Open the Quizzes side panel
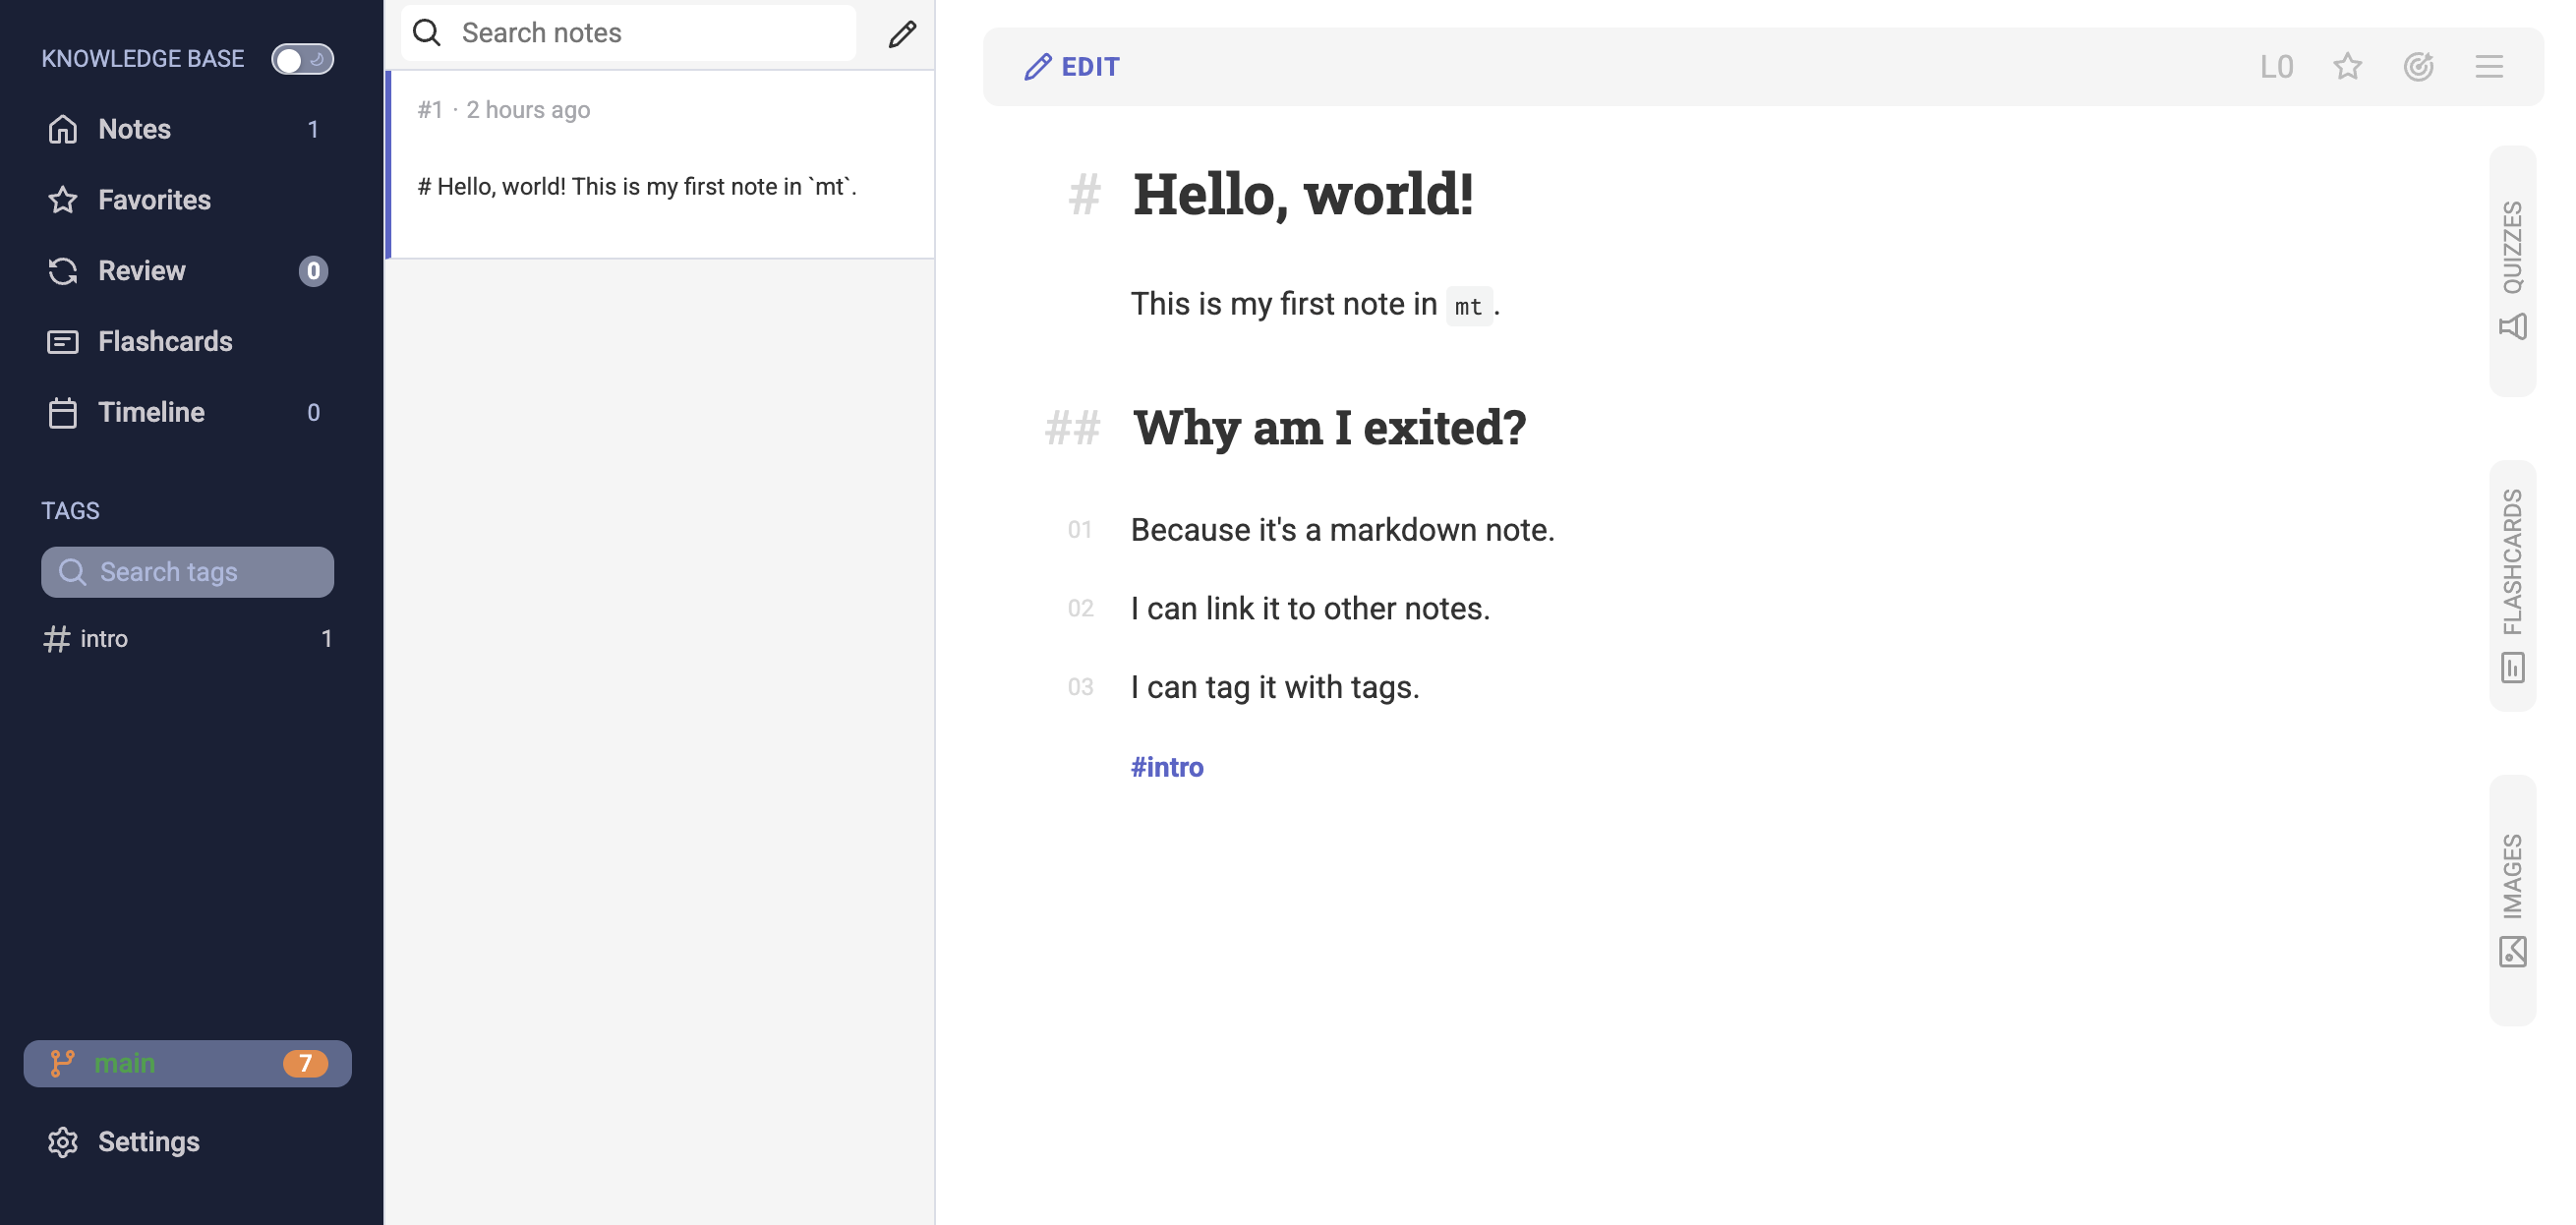 tap(2512, 270)
